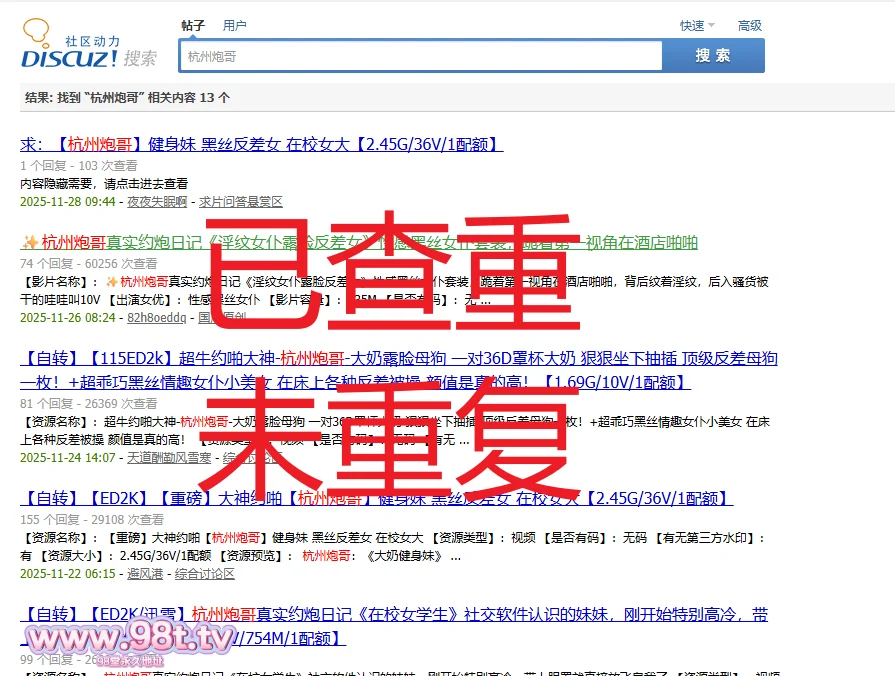Image resolution: width=895 pixels, height=676 pixels.
Task: Expand the 快速 dropdown
Action: click(x=697, y=25)
